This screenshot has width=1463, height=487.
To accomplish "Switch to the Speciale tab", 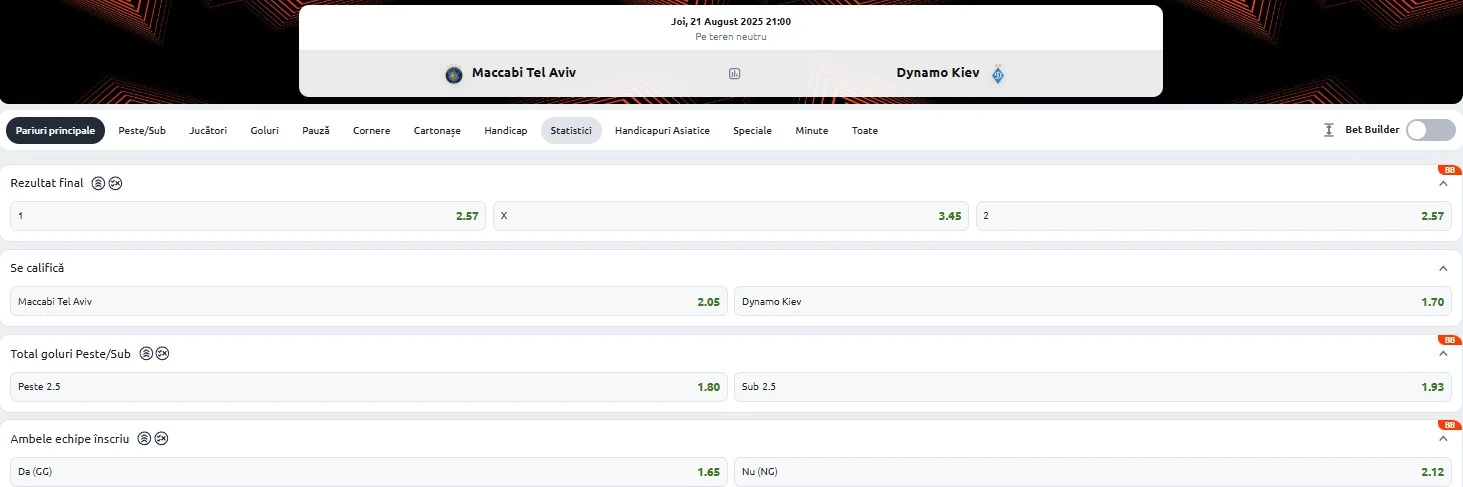I will point(752,130).
